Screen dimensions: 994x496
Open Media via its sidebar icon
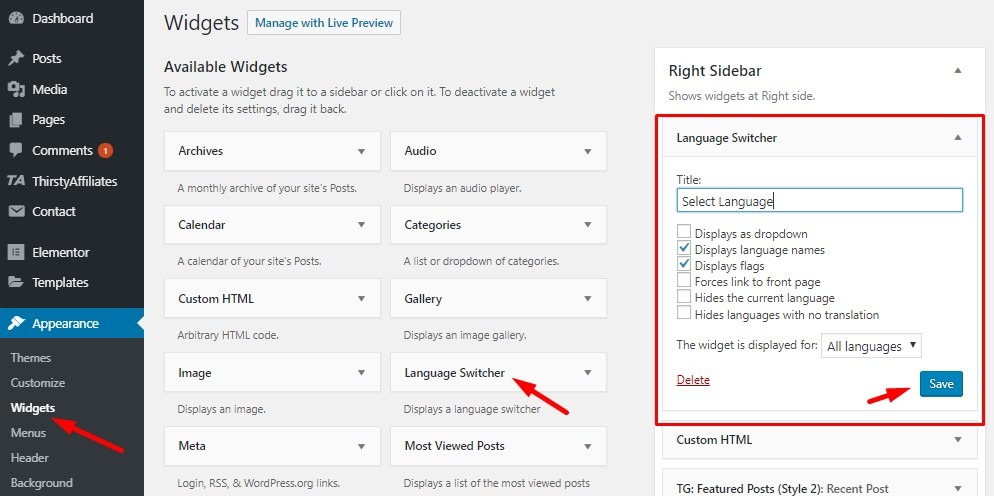tap(16, 89)
